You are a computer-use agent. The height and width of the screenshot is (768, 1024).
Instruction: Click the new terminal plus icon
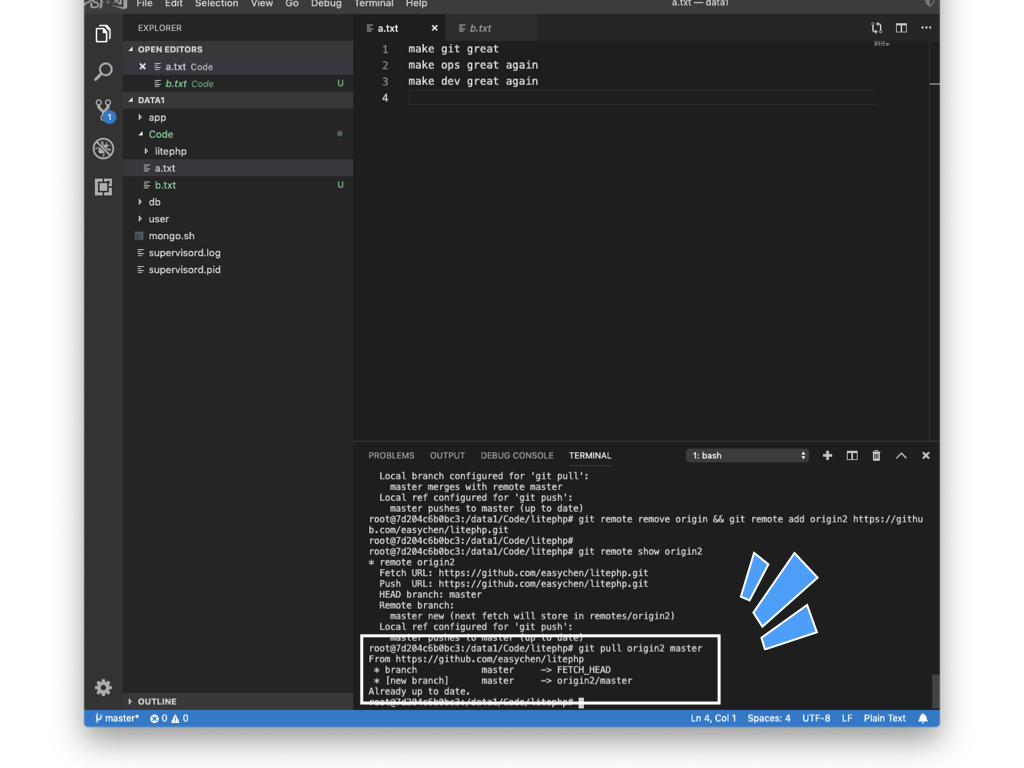[827, 456]
